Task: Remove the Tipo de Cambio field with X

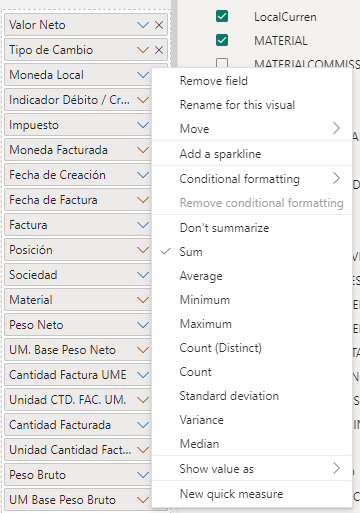Action: [159, 50]
